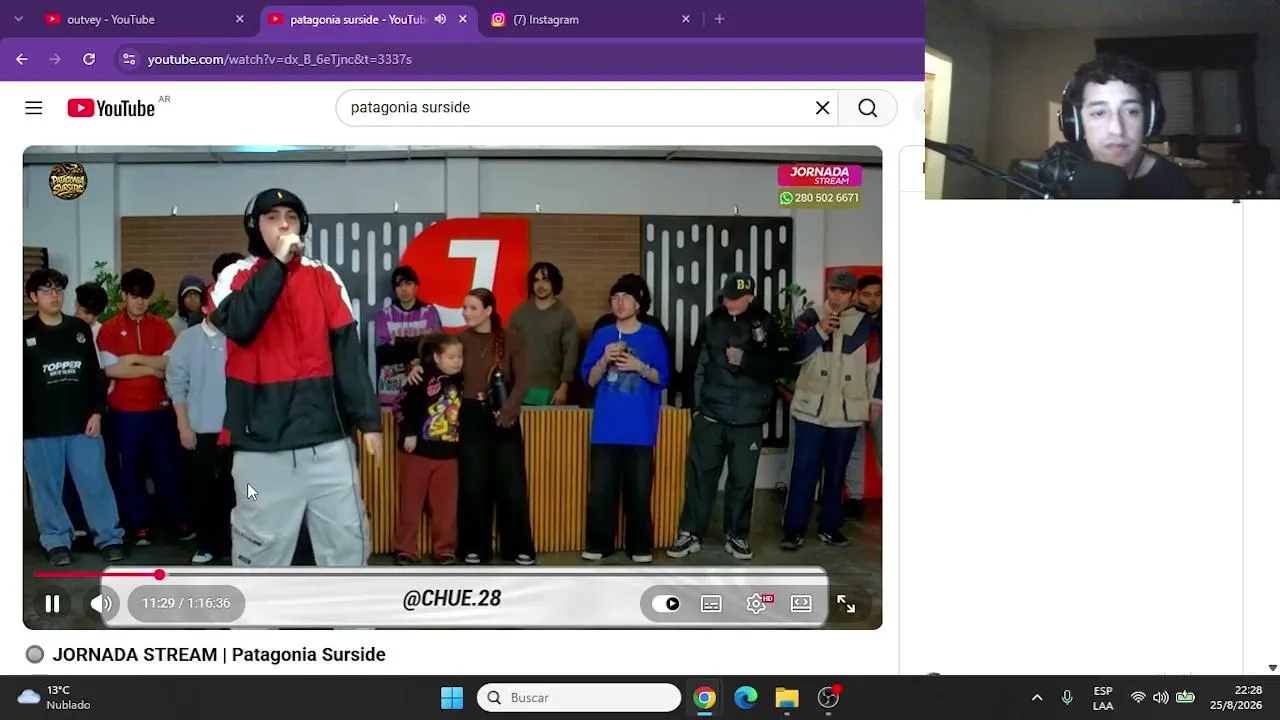Close the 'outvey - YouTube' tab
The width and height of the screenshot is (1280, 720).
[240, 19]
